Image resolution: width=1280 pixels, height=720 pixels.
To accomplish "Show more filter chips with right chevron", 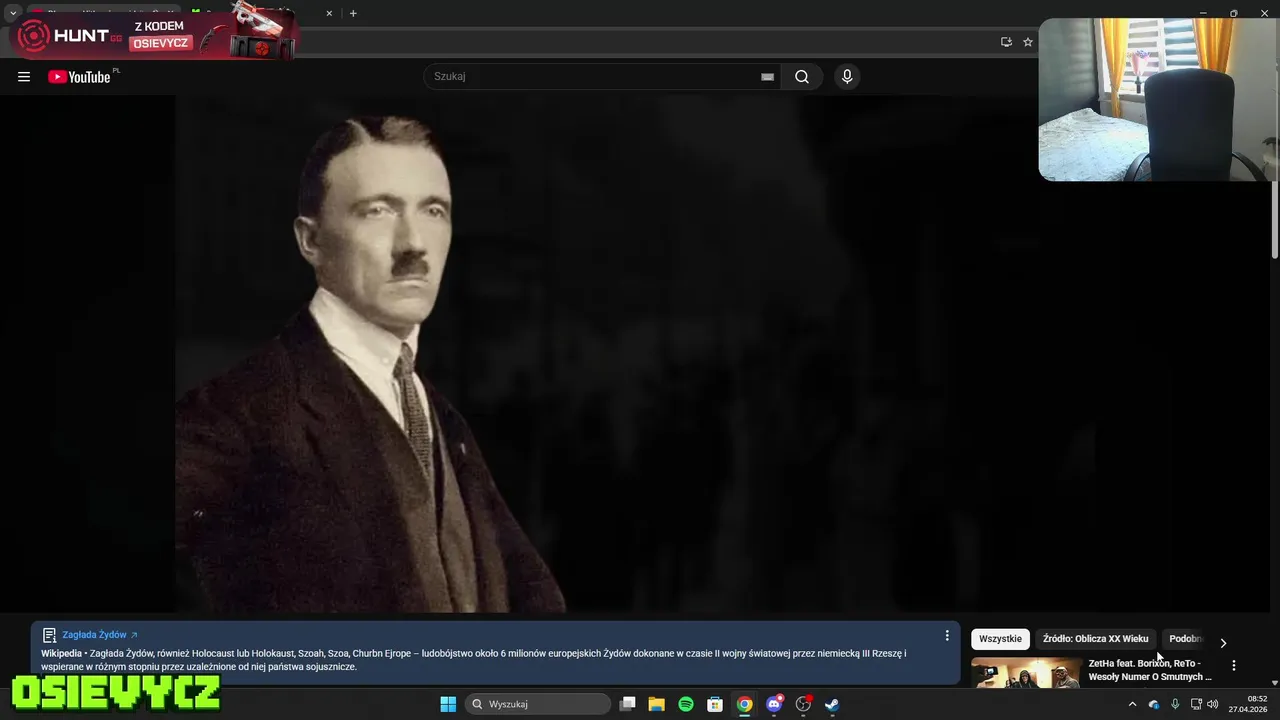I will pyautogui.click(x=1222, y=643).
